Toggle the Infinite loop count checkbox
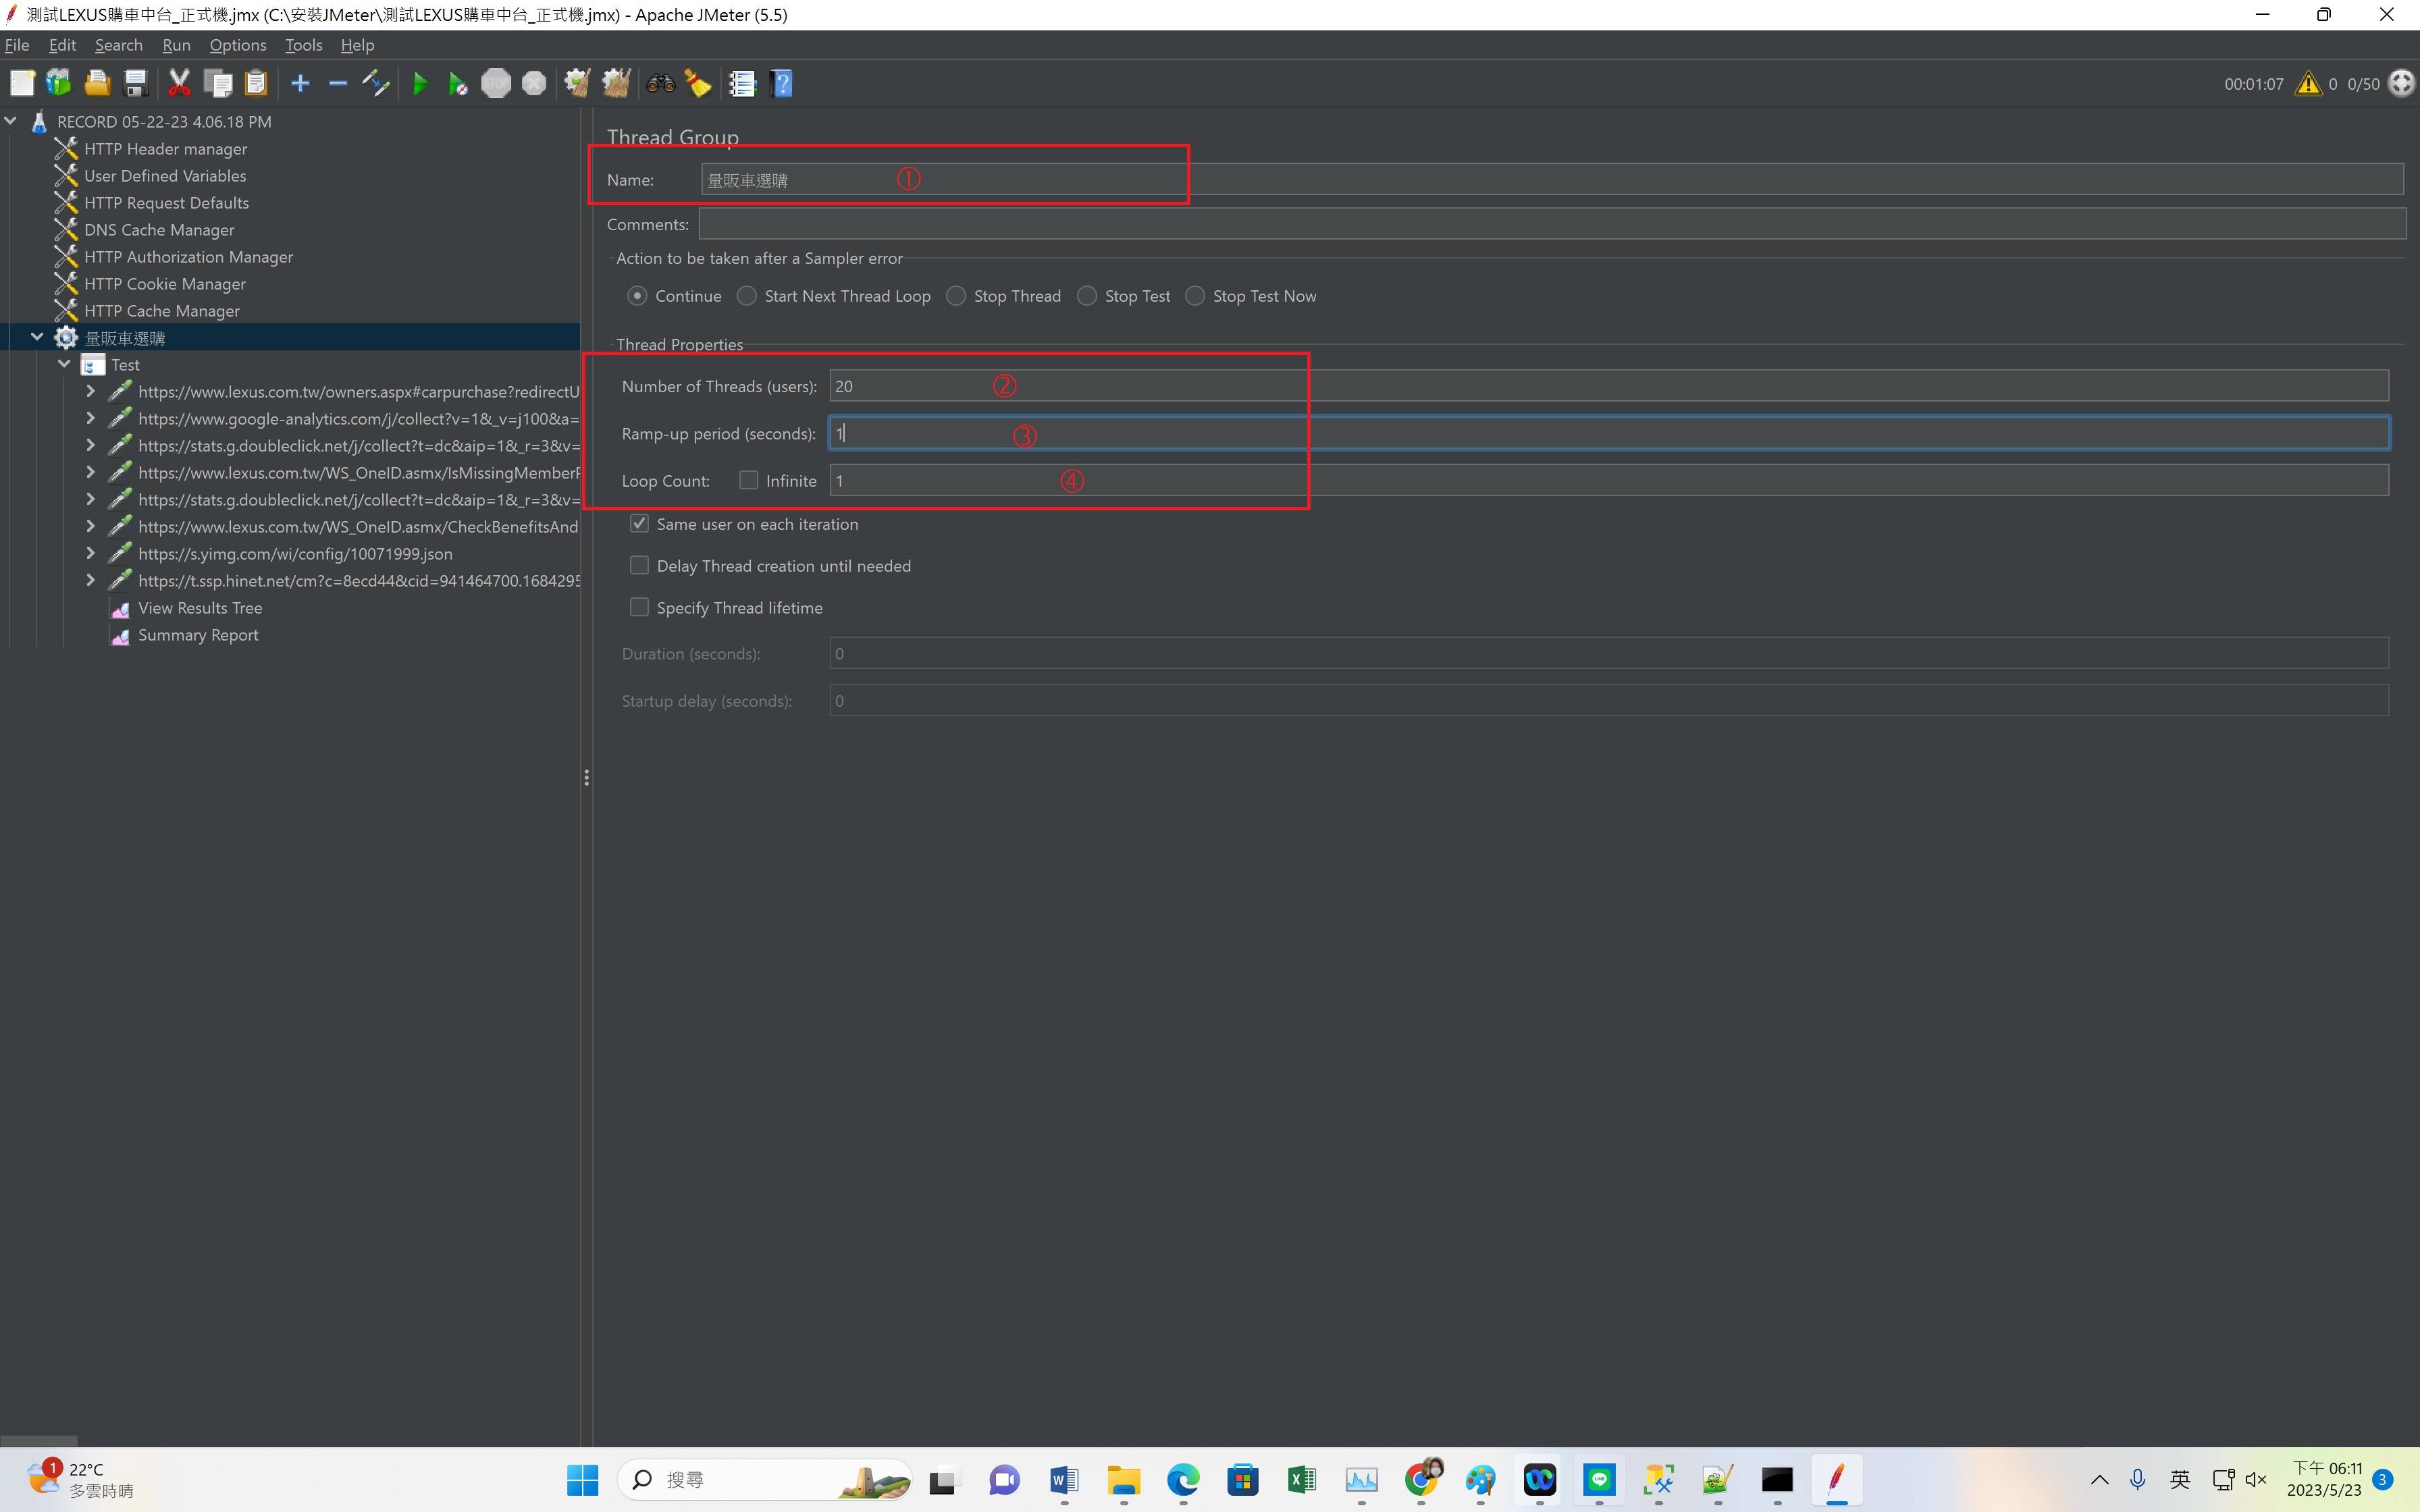The image size is (2420, 1512). point(748,481)
